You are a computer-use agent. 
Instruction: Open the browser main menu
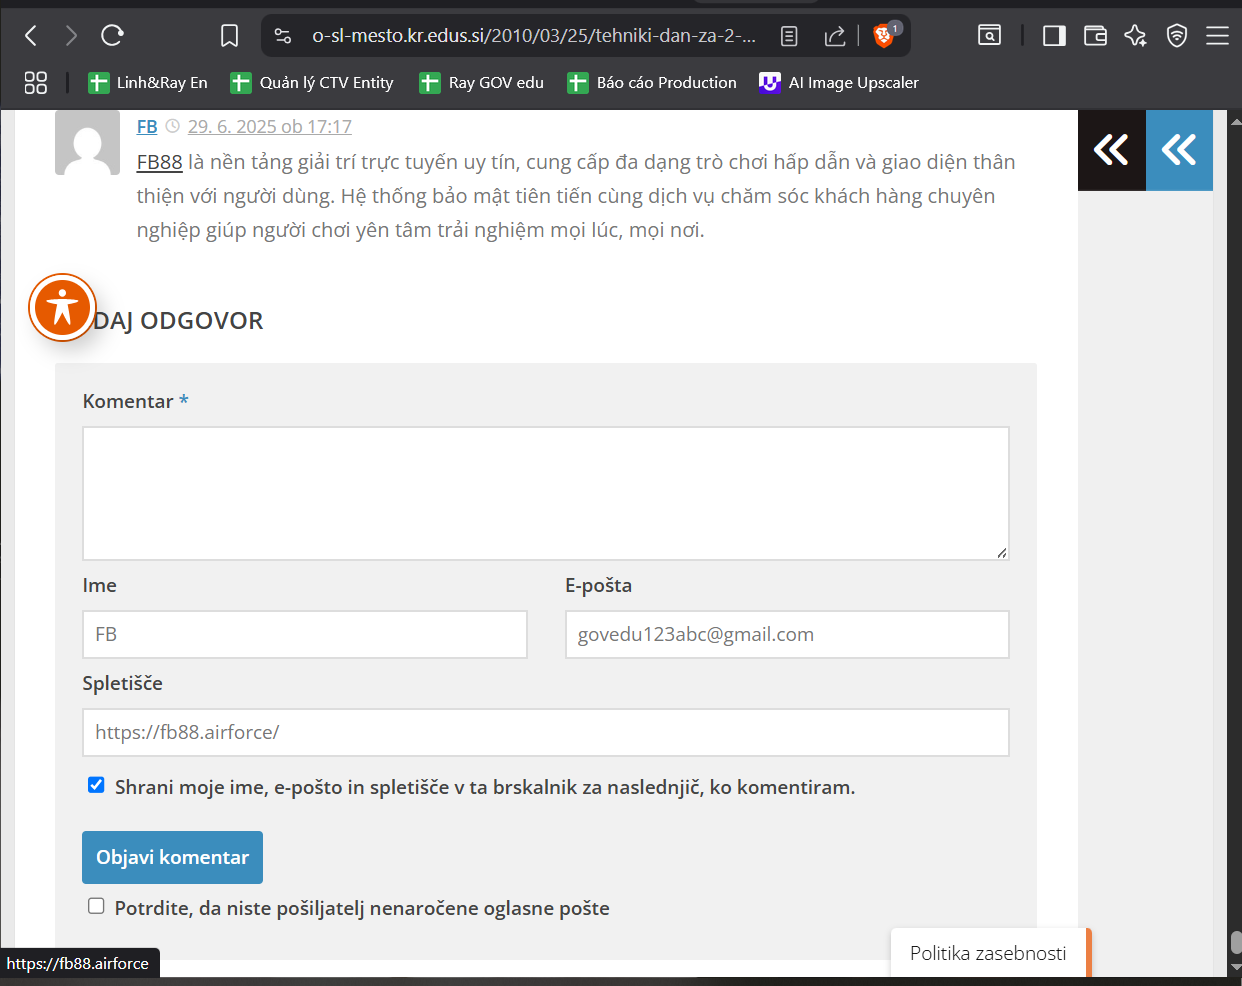[1217, 36]
